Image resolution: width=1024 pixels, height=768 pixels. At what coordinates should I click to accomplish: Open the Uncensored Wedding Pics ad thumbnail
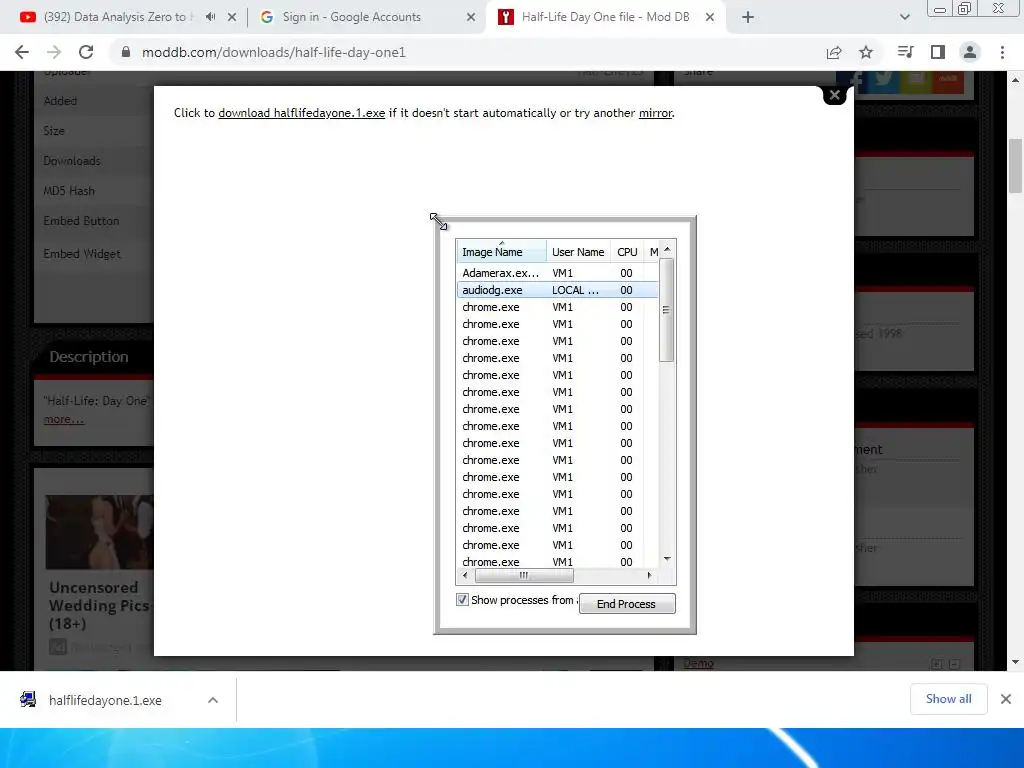pyautogui.click(x=99, y=532)
